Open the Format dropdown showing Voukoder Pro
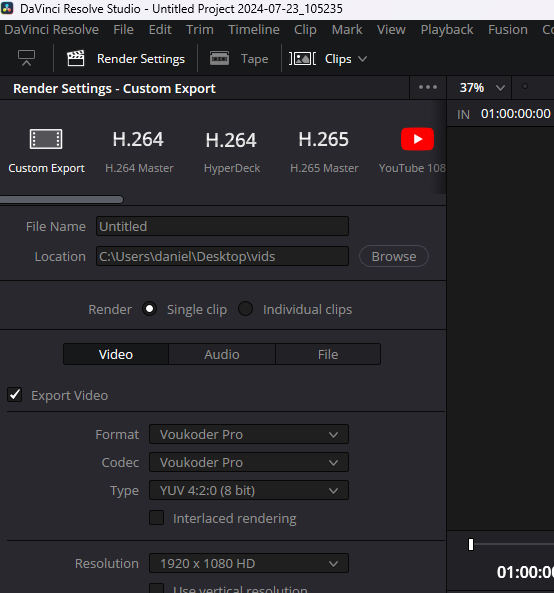This screenshot has width=554, height=593. point(249,434)
